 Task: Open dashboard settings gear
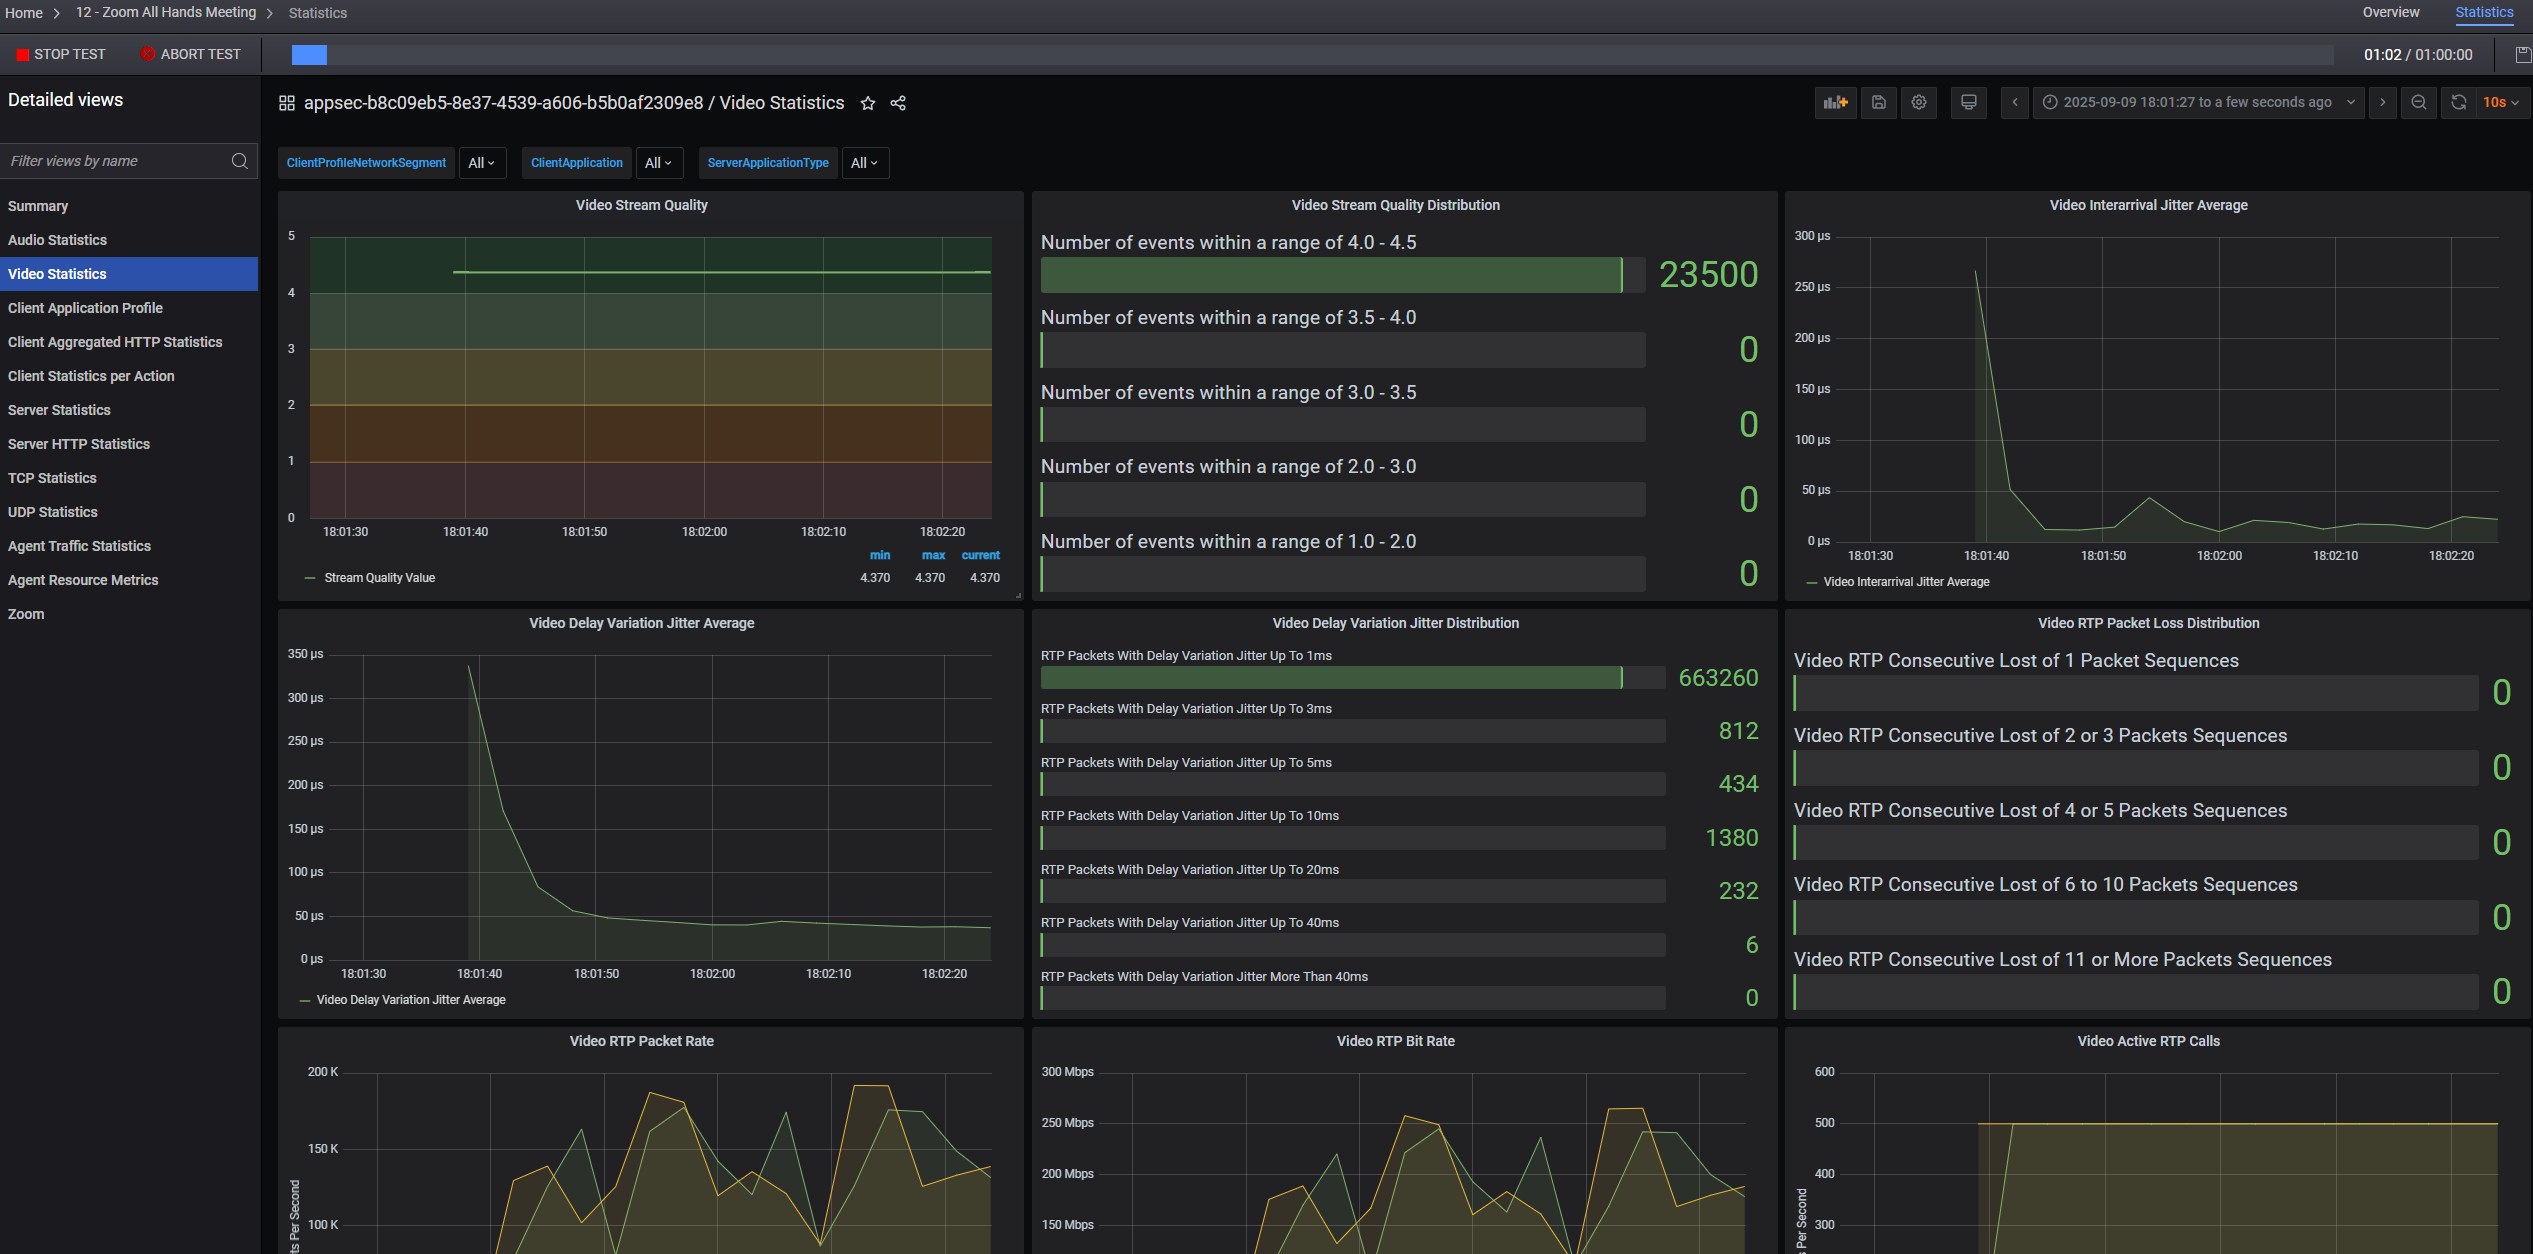1918,102
